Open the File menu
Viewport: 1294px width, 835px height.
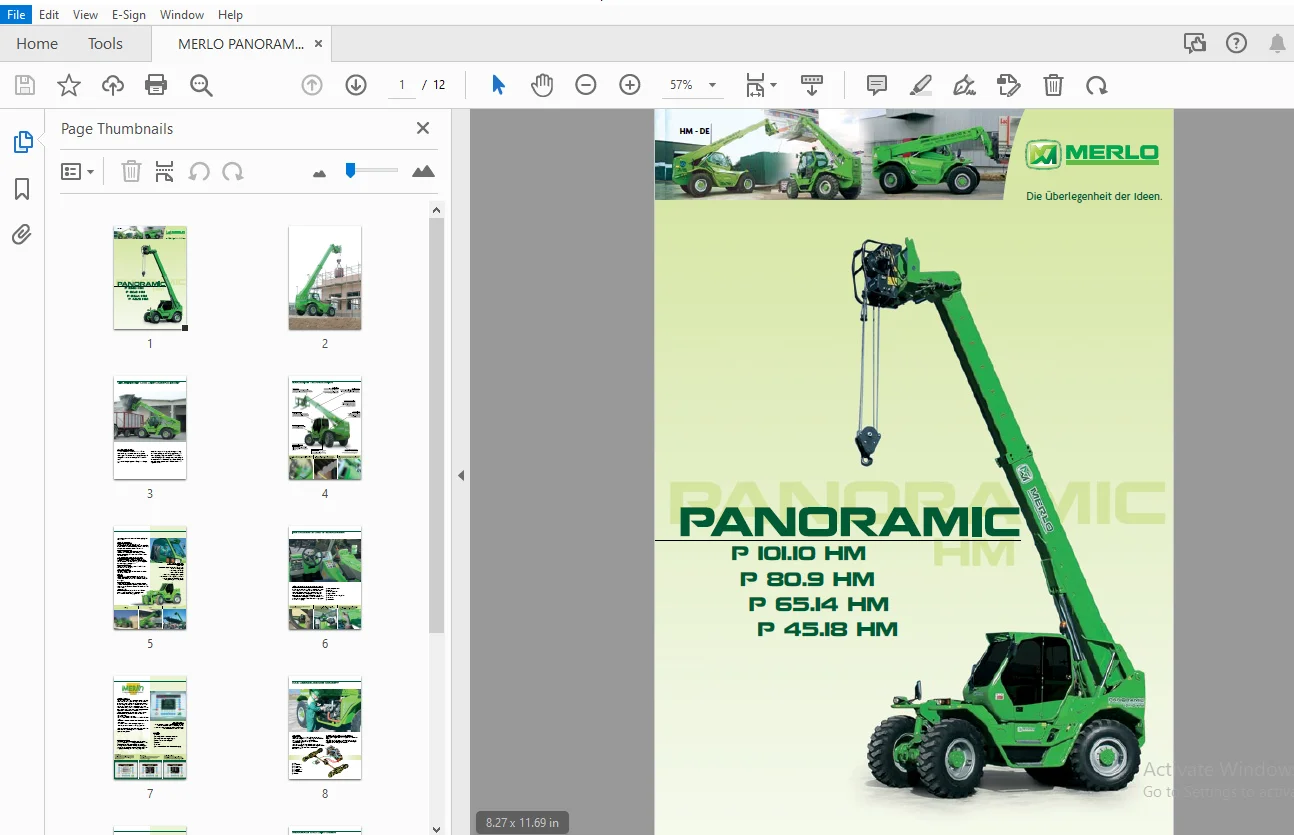(16, 15)
